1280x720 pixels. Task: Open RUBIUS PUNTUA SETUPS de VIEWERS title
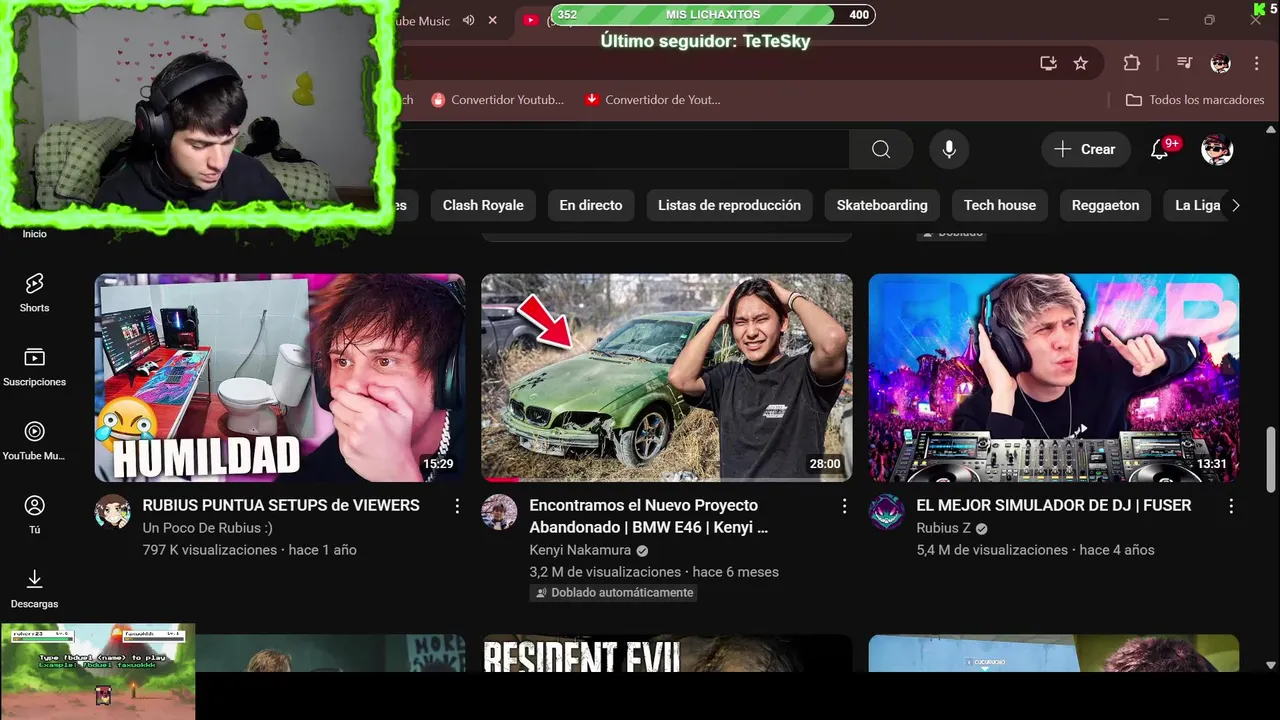(281, 506)
